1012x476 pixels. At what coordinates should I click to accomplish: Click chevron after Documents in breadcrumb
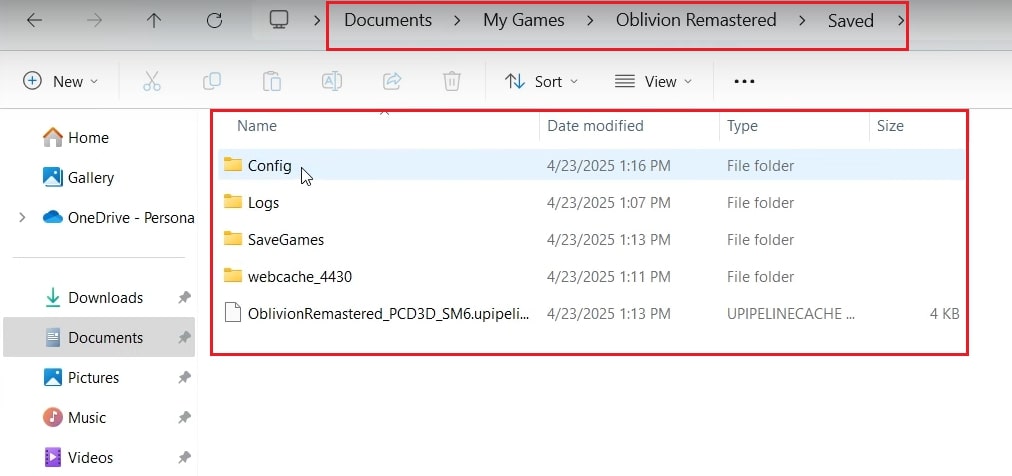click(457, 21)
